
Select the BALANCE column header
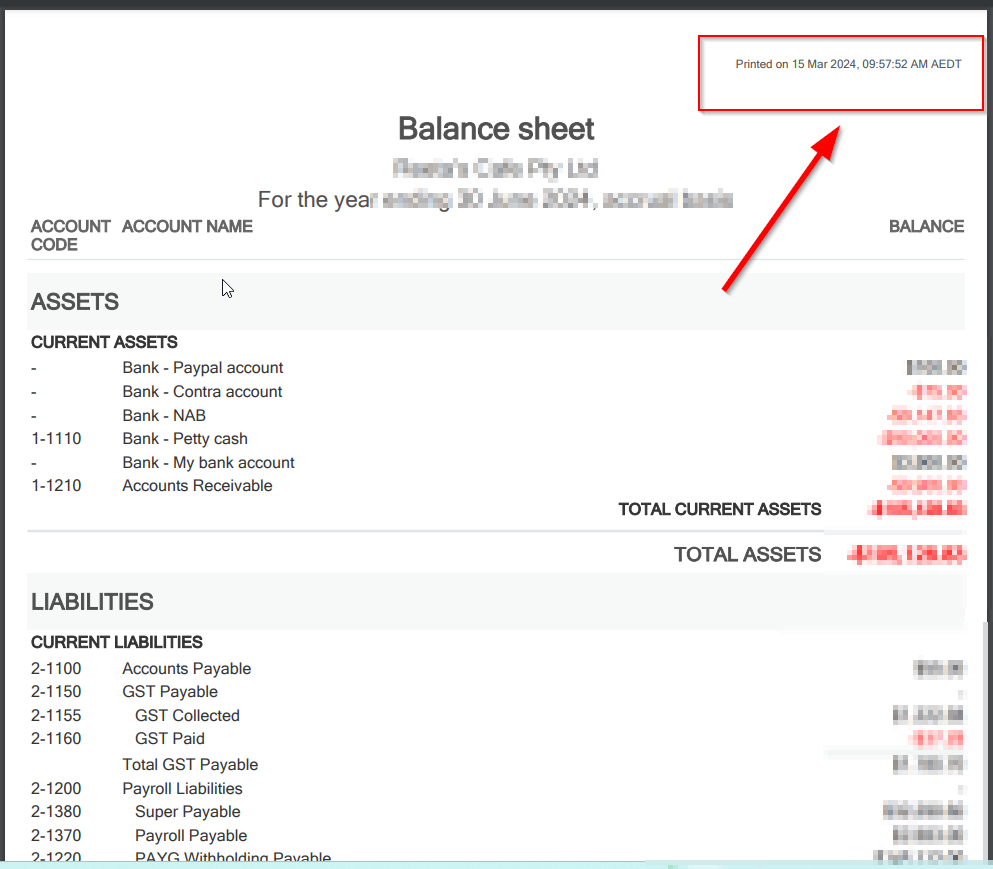(x=926, y=226)
